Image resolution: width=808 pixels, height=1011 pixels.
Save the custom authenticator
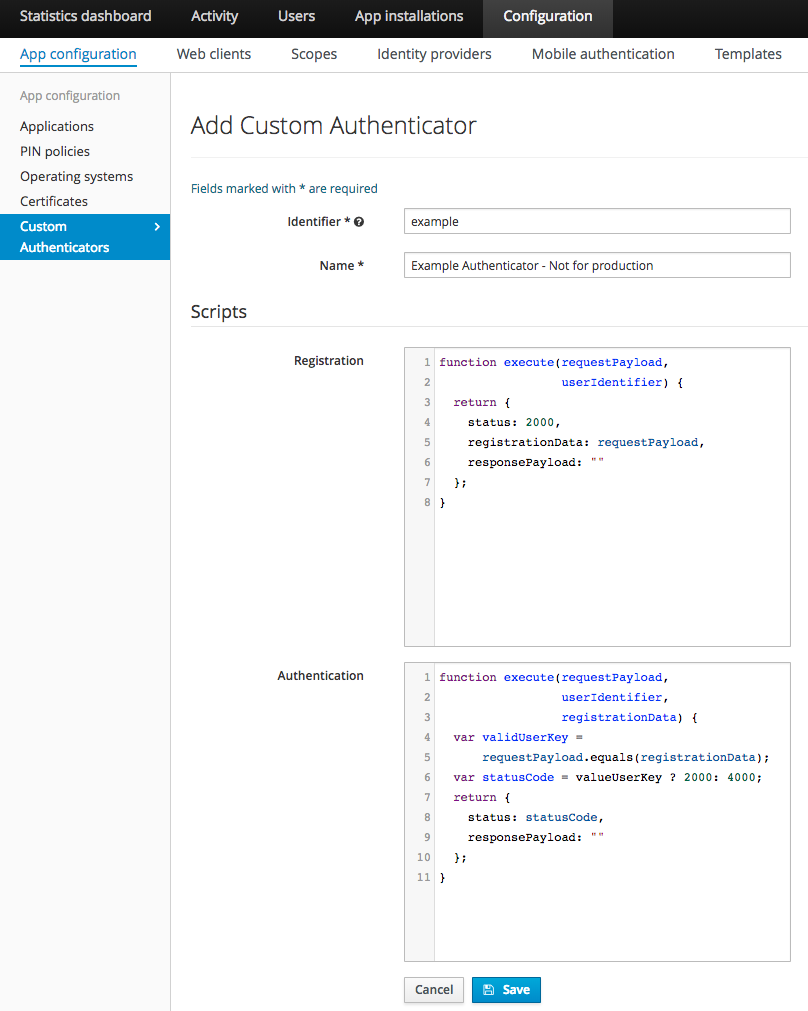point(506,990)
